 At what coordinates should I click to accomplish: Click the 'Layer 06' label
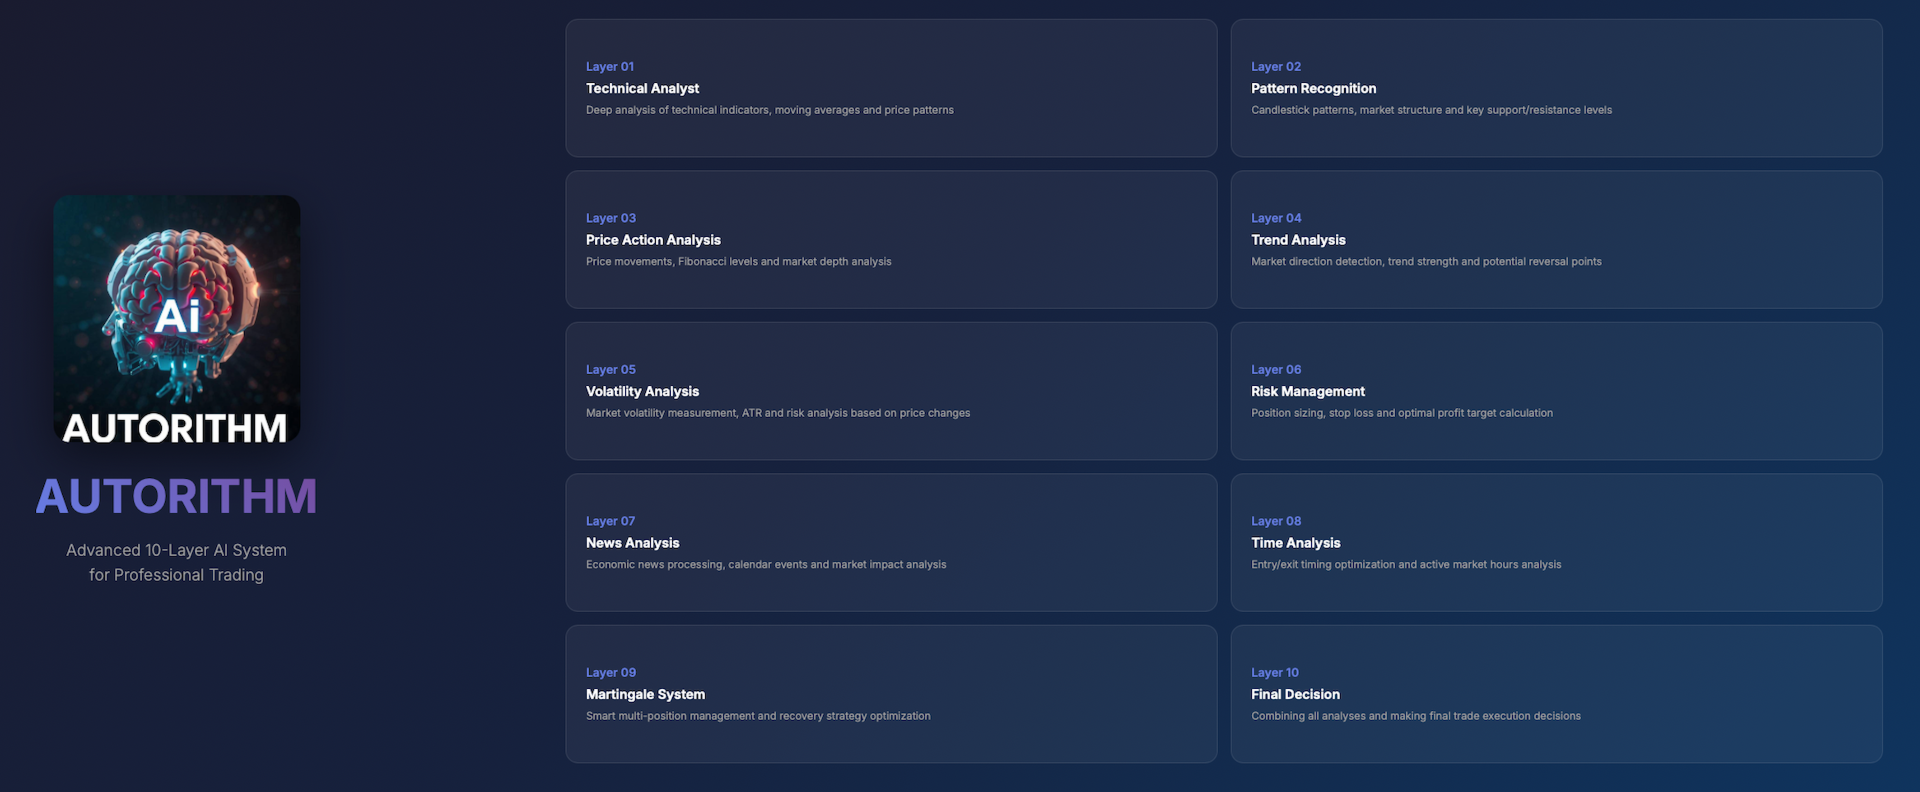click(1276, 370)
